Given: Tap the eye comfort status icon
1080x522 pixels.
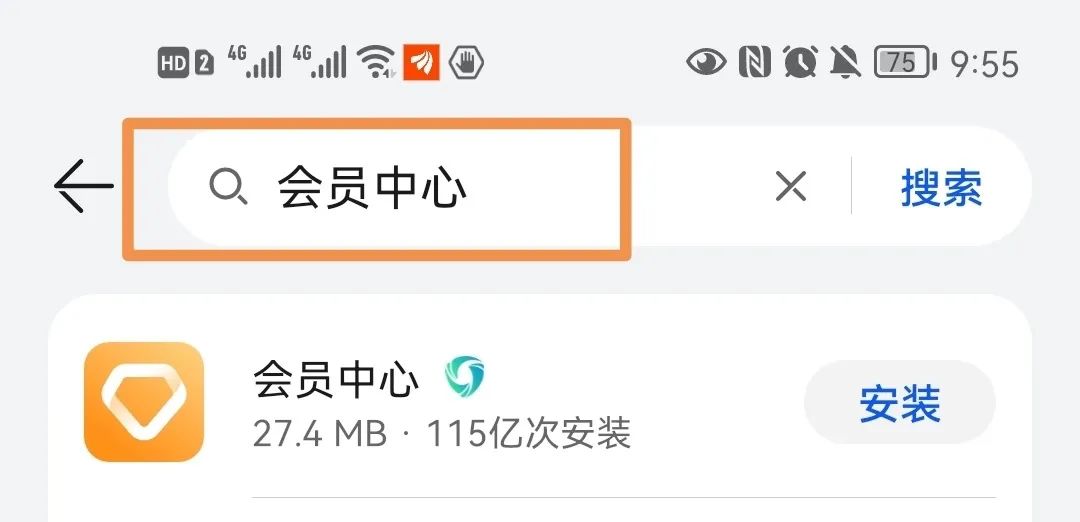Looking at the screenshot, I should (x=706, y=63).
